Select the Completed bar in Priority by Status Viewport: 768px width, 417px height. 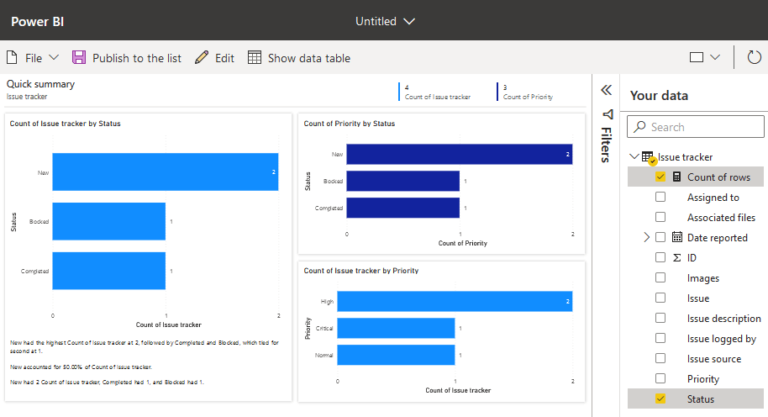click(x=403, y=208)
